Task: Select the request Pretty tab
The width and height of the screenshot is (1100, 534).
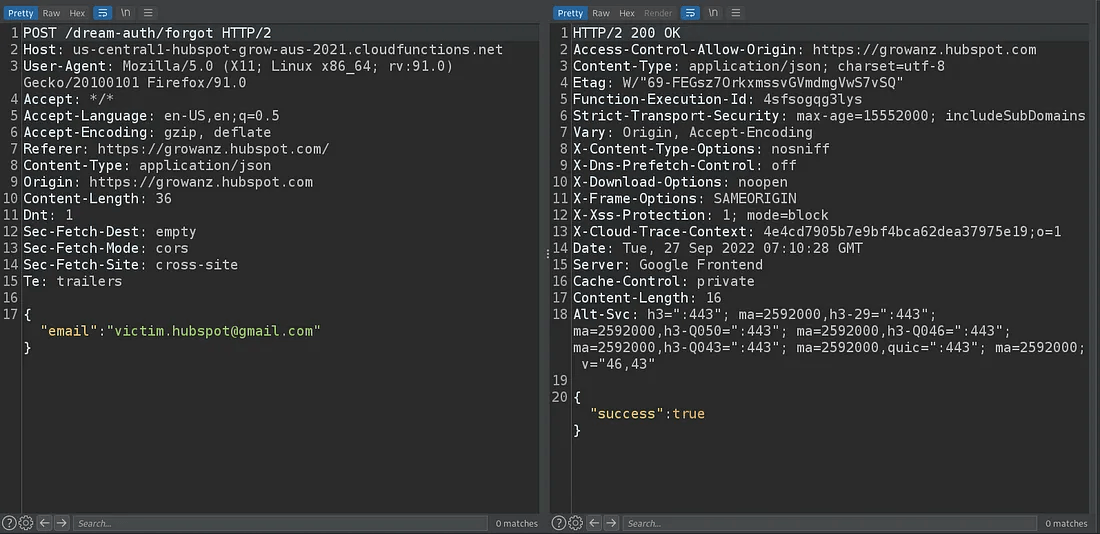Action: (20, 13)
